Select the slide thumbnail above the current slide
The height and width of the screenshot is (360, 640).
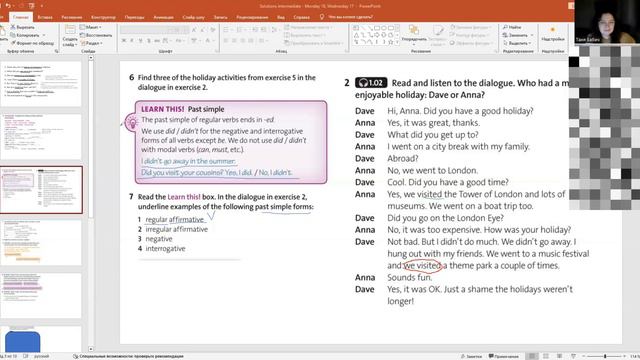(41, 137)
